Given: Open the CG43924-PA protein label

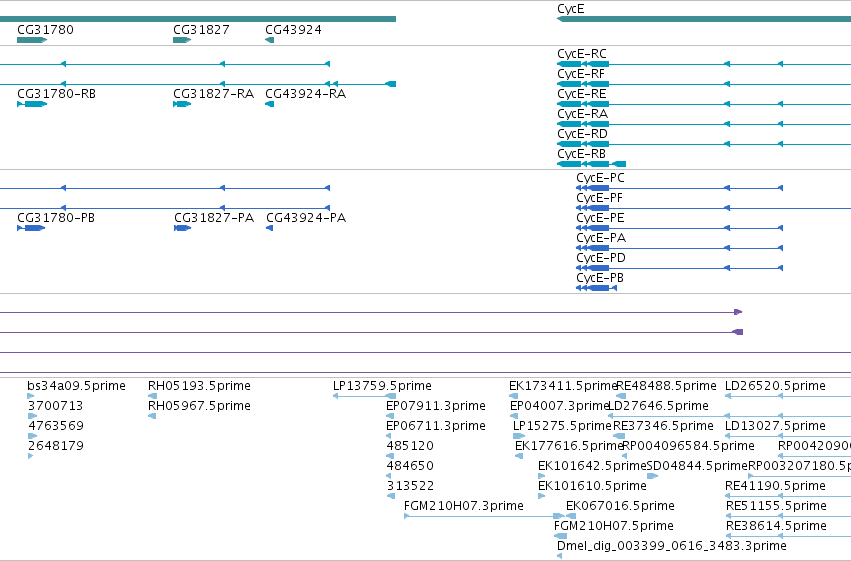Looking at the screenshot, I should tap(306, 218).
